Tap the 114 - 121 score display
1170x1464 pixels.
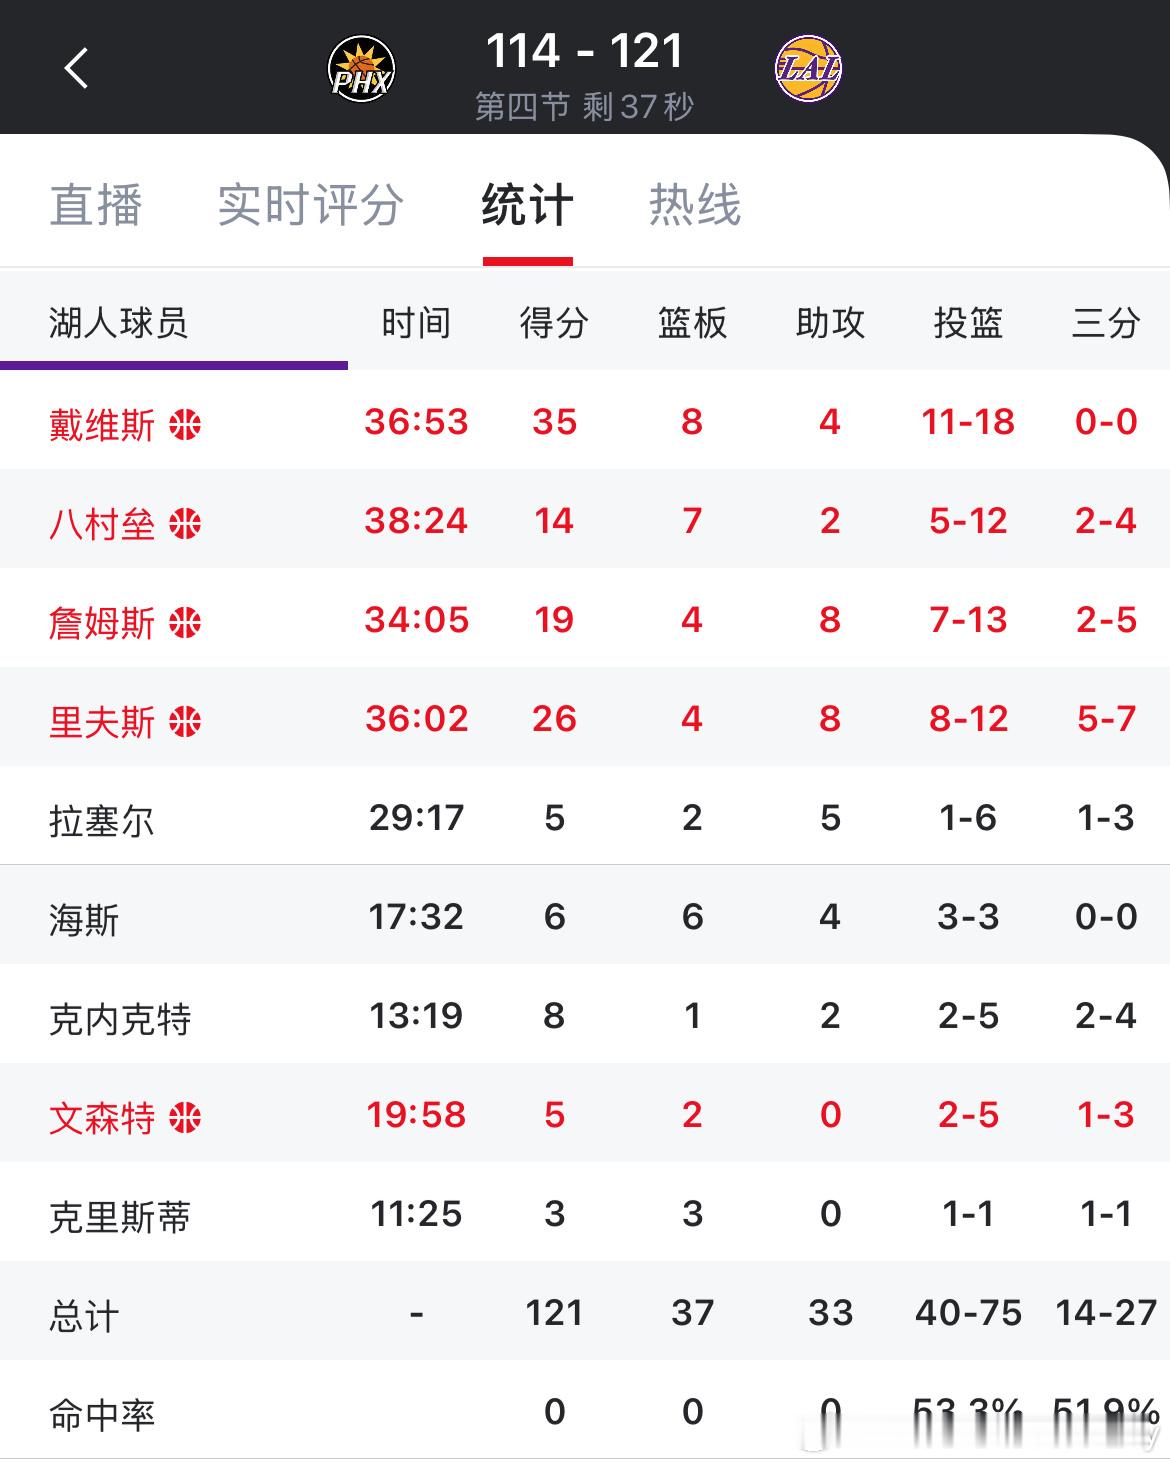(x=584, y=51)
